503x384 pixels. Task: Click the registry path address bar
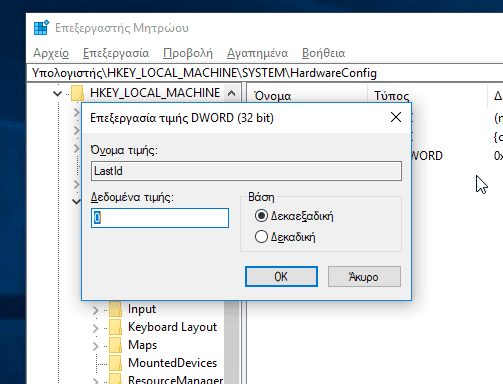(x=265, y=73)
